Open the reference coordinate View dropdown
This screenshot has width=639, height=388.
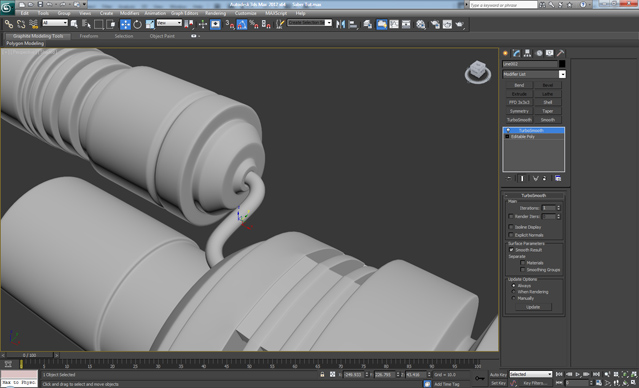(x=169, y=23)
